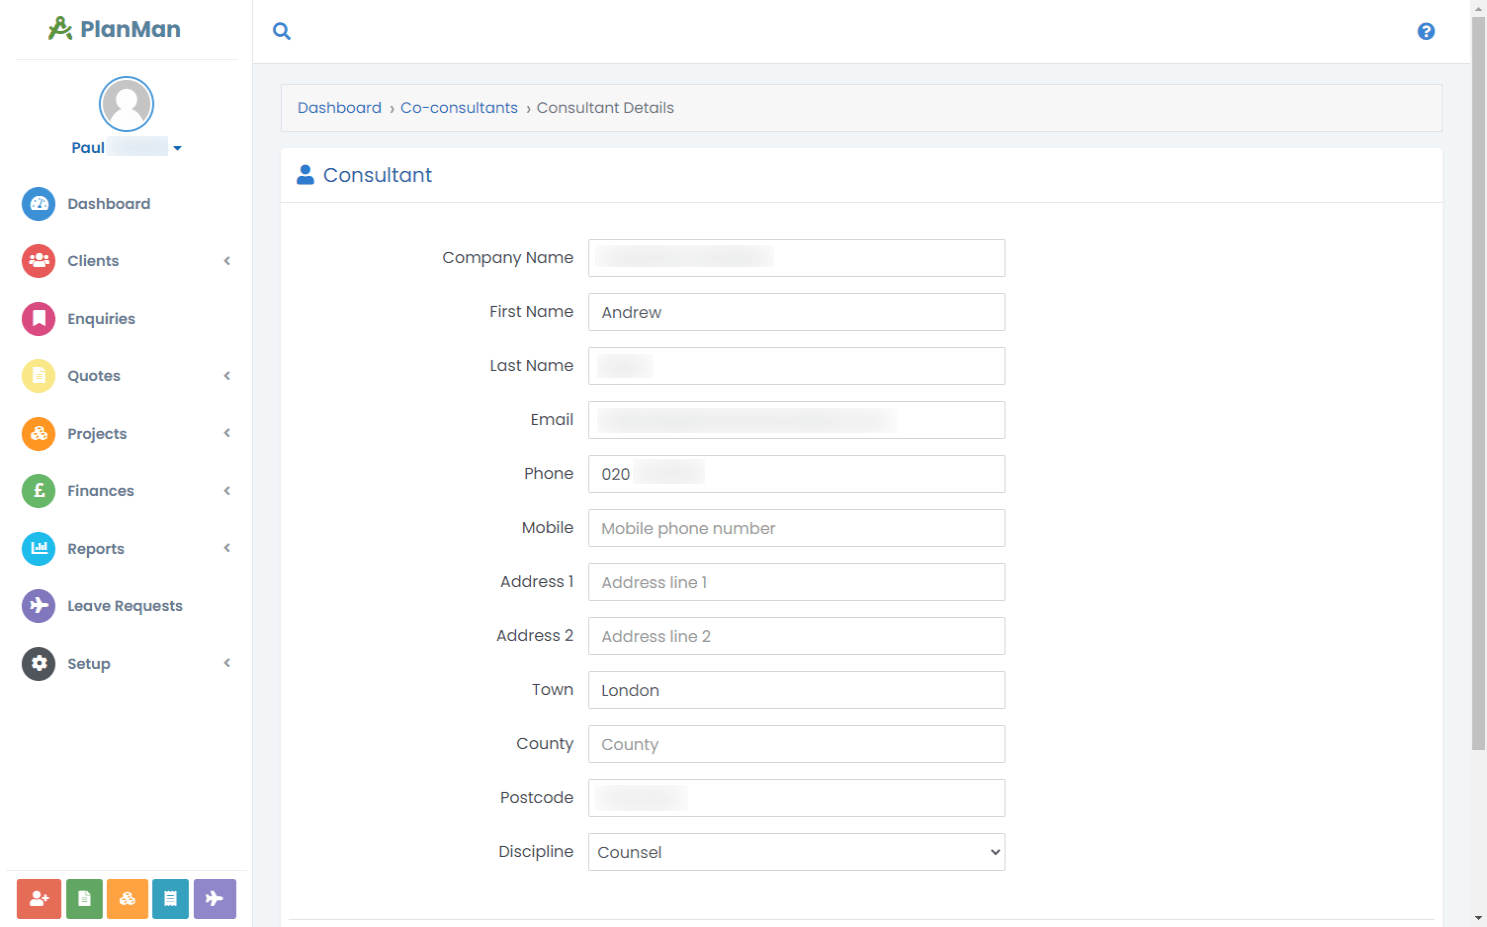Click the red add-user shortcut button
The image size is (1487, 927).
(39, 899)
